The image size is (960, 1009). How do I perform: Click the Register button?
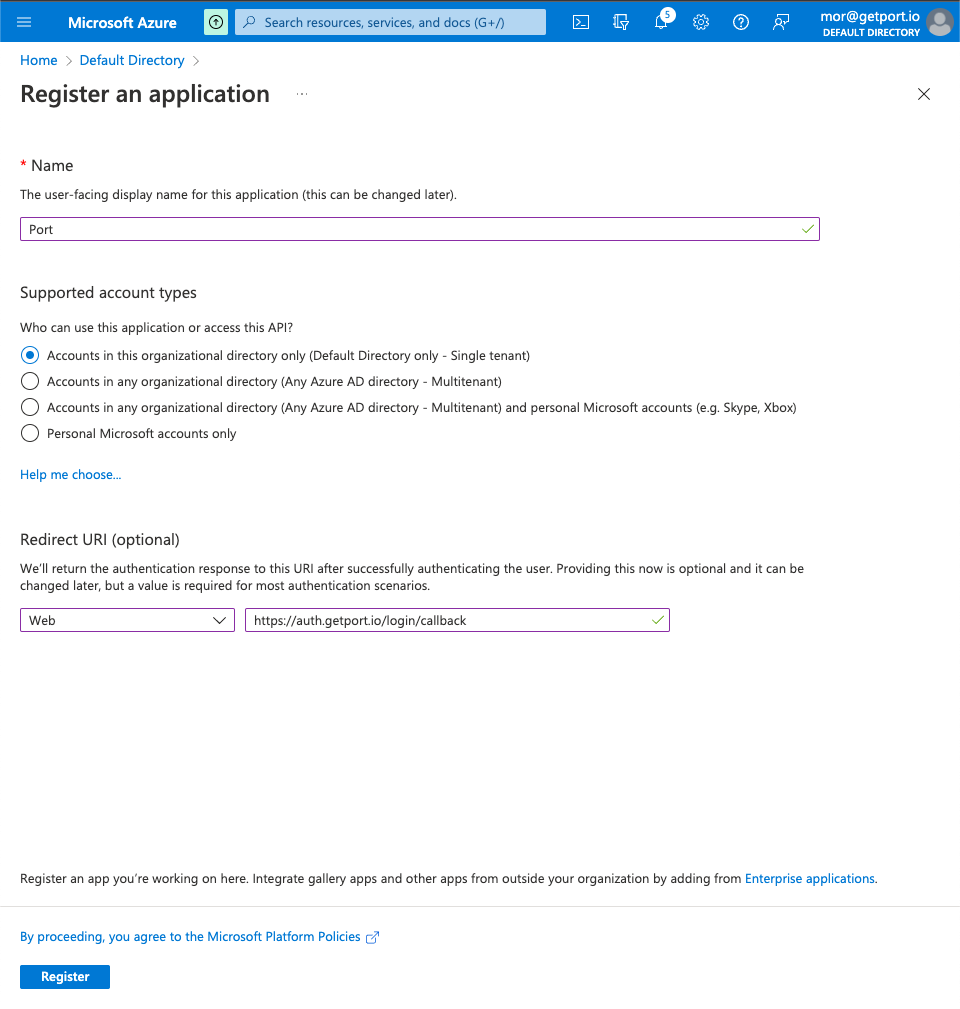[x=65, y=976]
